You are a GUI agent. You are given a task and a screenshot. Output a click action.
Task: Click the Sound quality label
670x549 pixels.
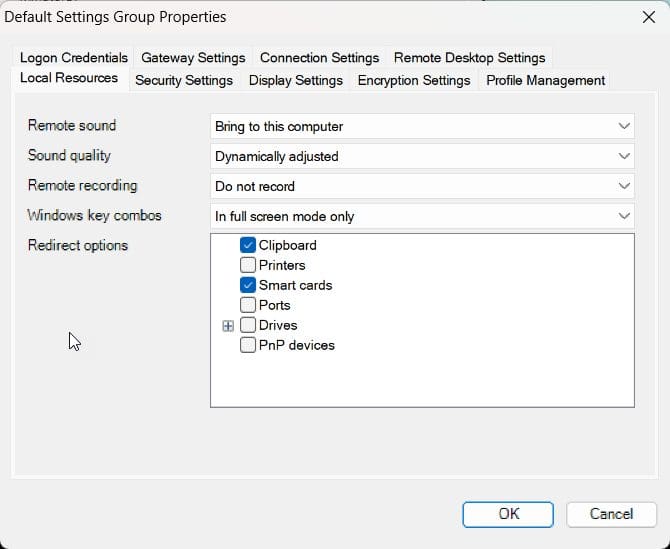pyautogui.click(x=69, y=156)
